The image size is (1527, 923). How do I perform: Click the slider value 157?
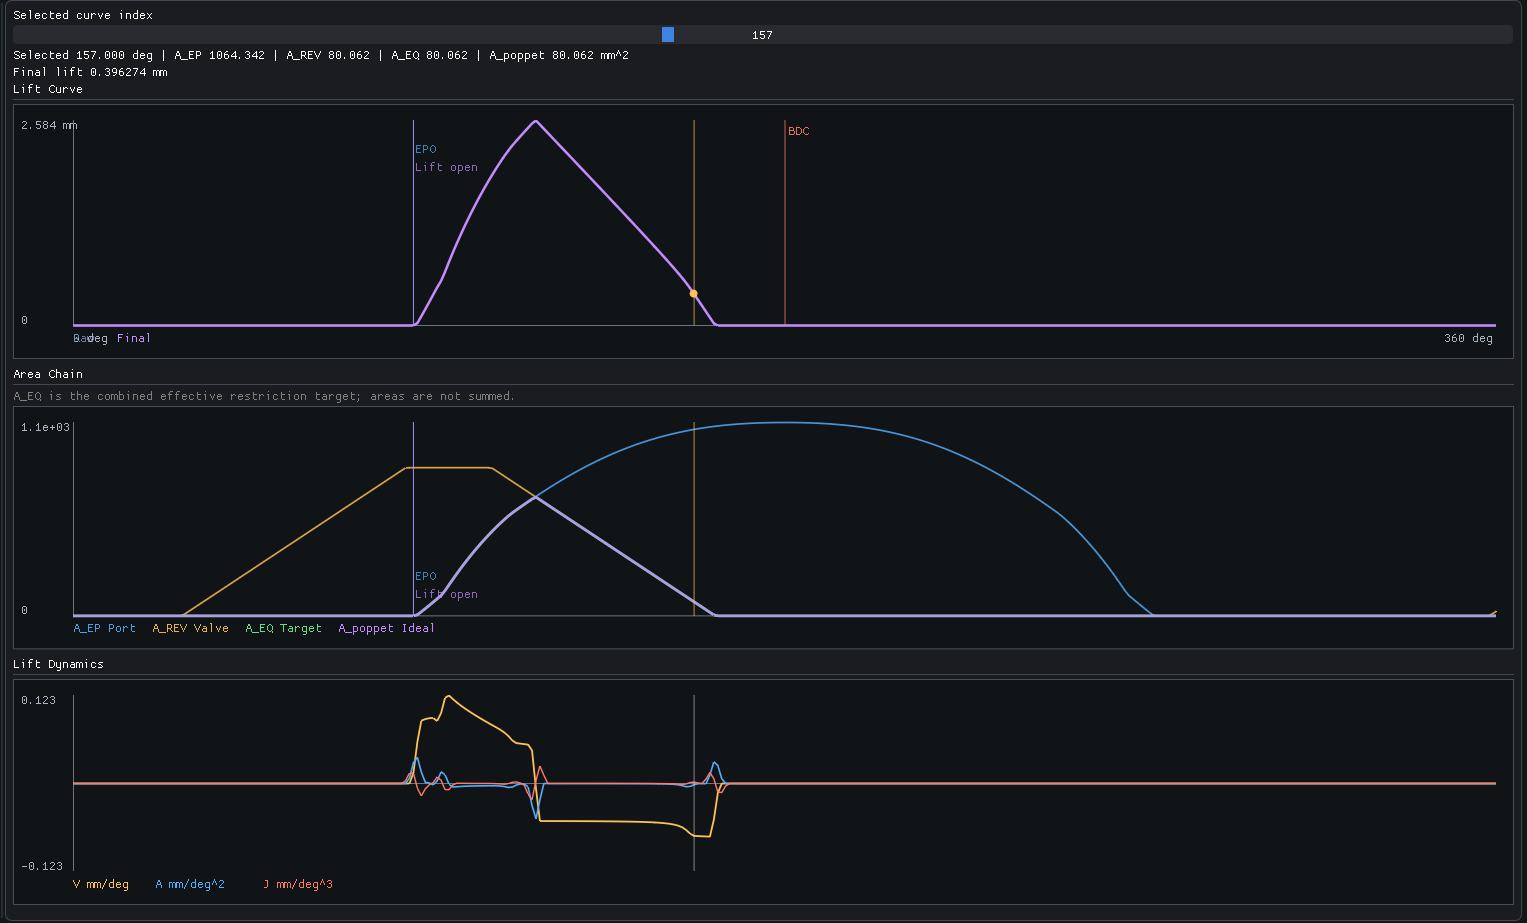(x=762, y=35)
